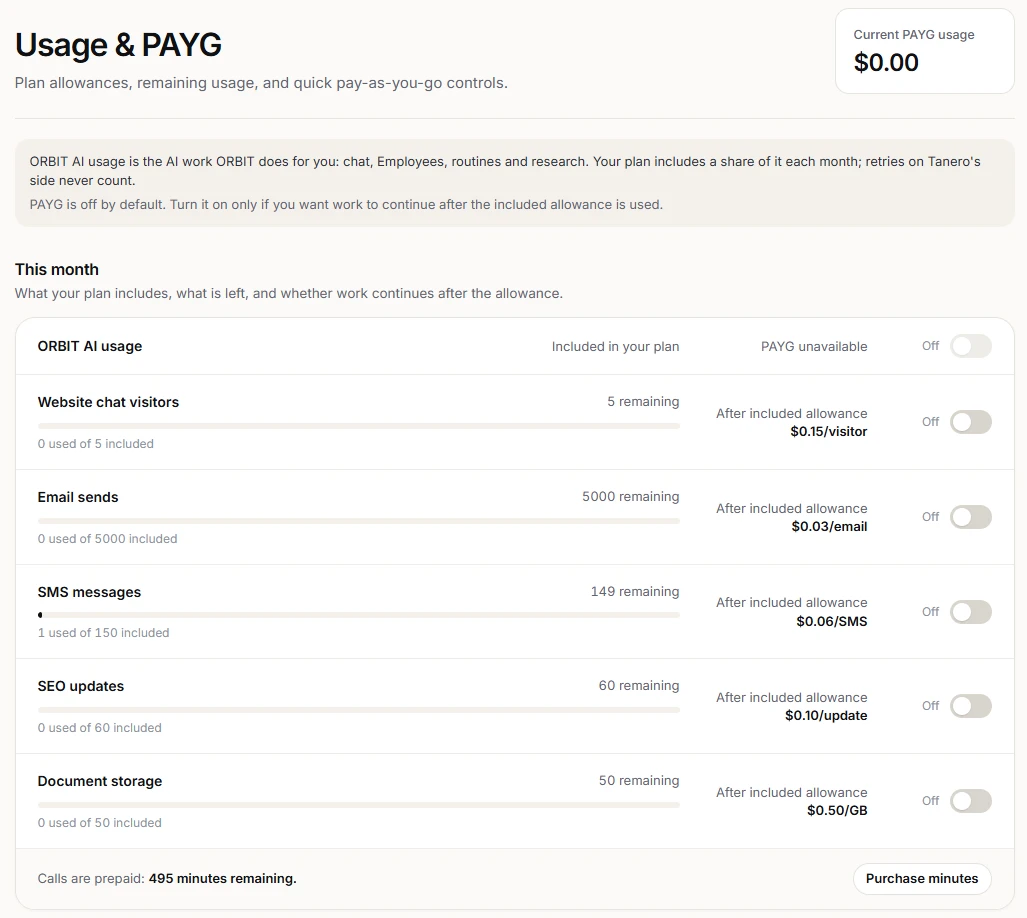Select the SMS messages usage progress bar
Viewport: 1027px width, 918px height.
coord(359,615)
